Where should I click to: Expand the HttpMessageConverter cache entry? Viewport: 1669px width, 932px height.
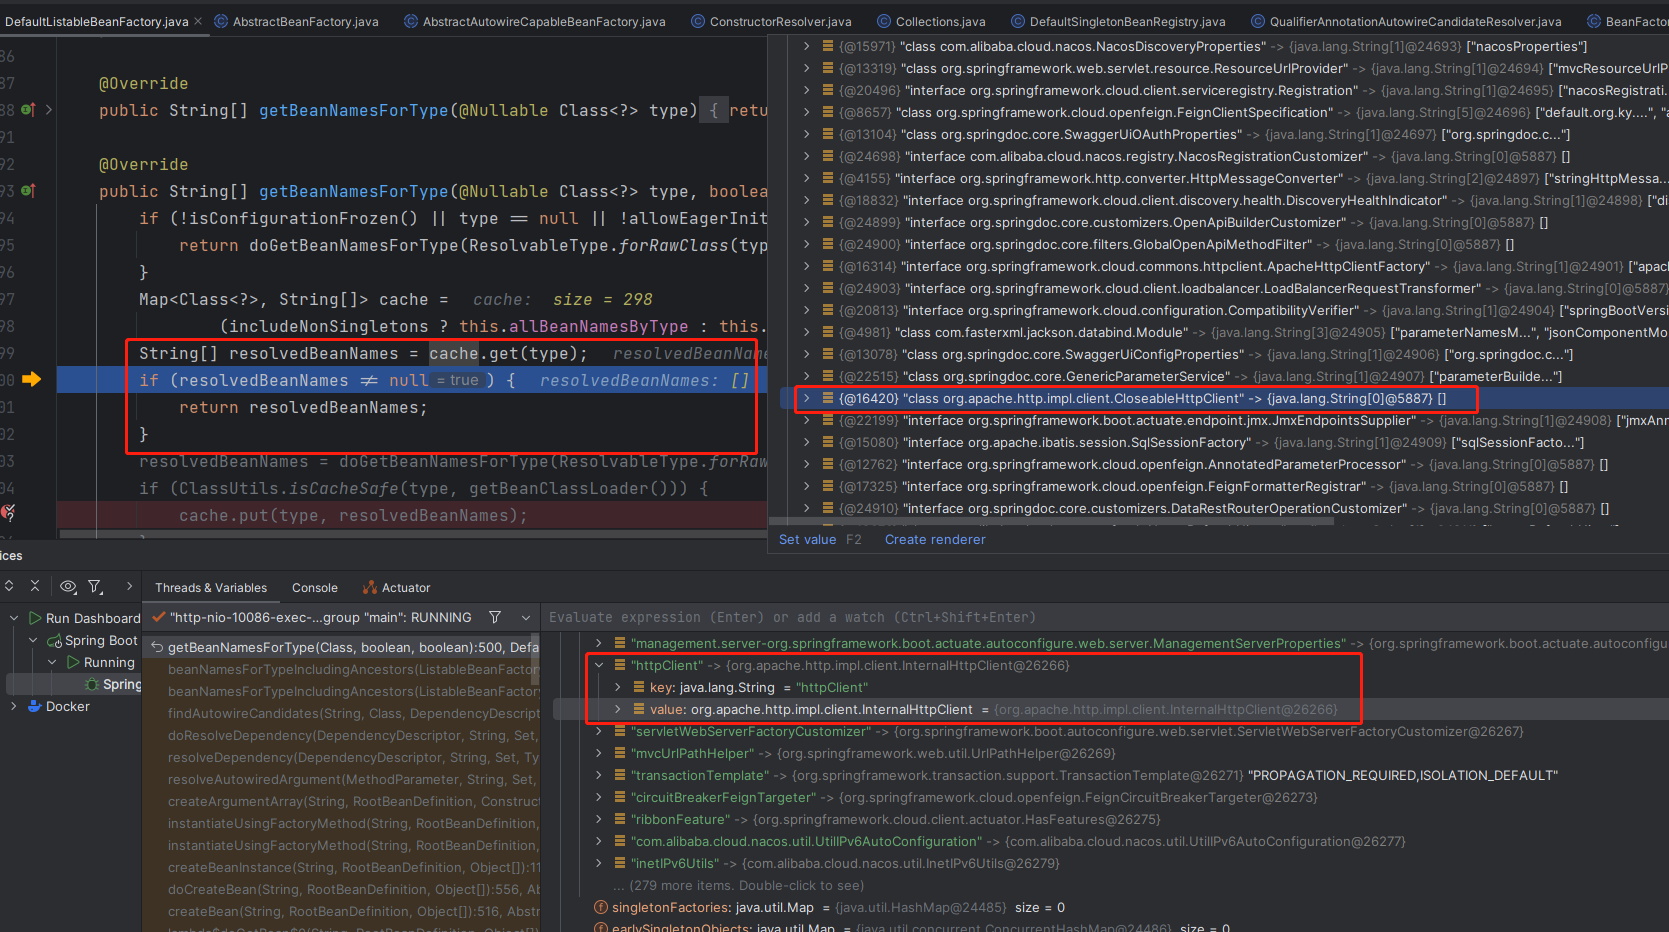pyautogui.click(x=806, y=178)
